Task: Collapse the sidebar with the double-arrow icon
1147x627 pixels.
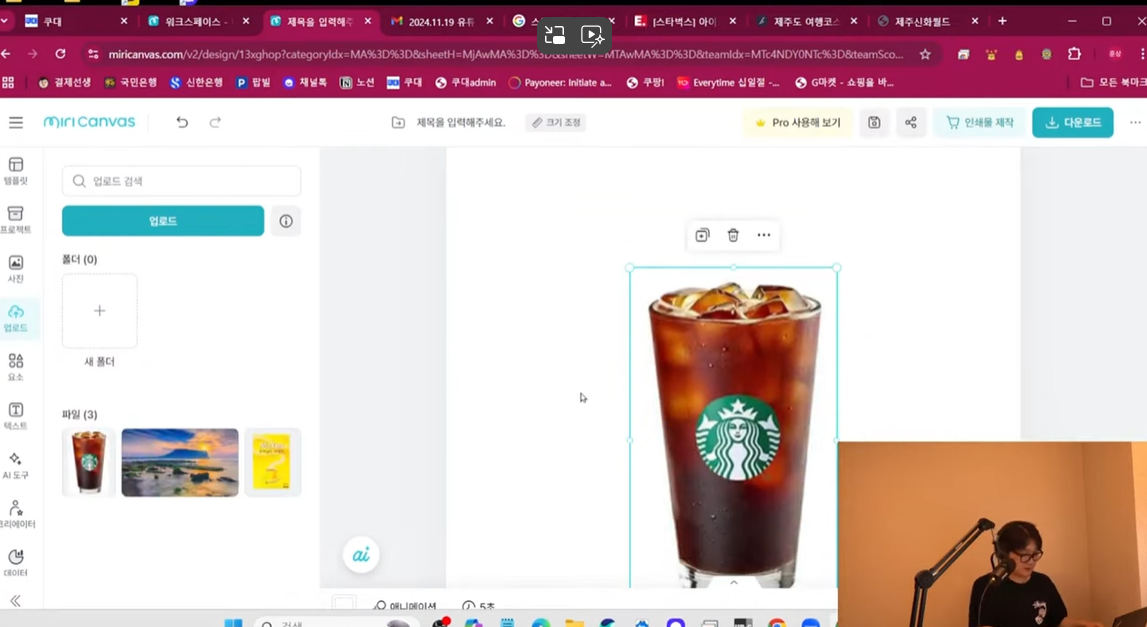Action: tap(15, 601)
